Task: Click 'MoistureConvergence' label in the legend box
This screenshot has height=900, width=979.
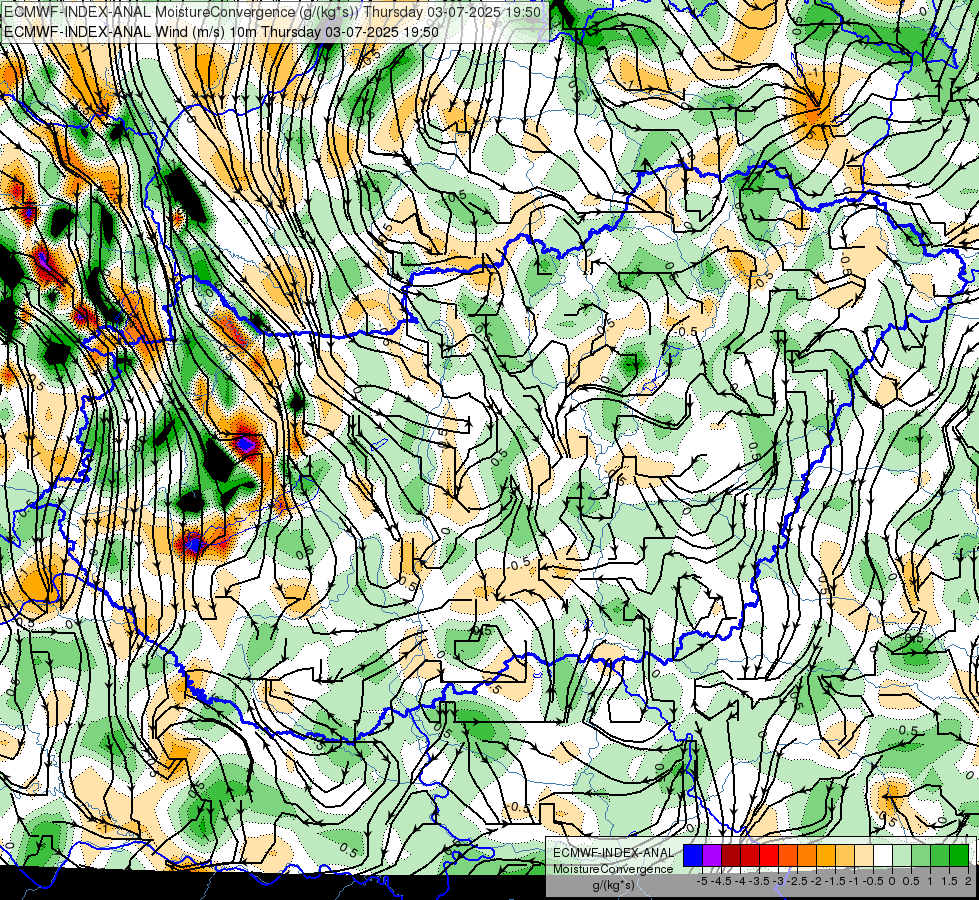Action: [613, 869]
